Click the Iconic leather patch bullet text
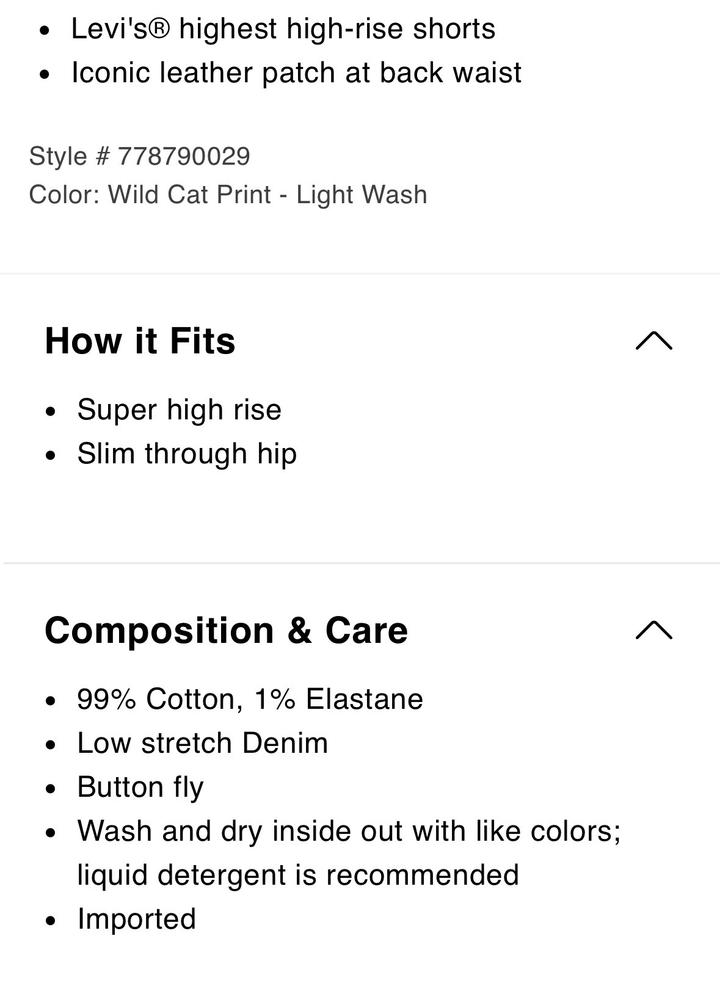720x992 pixels. [x=296, y=73]
